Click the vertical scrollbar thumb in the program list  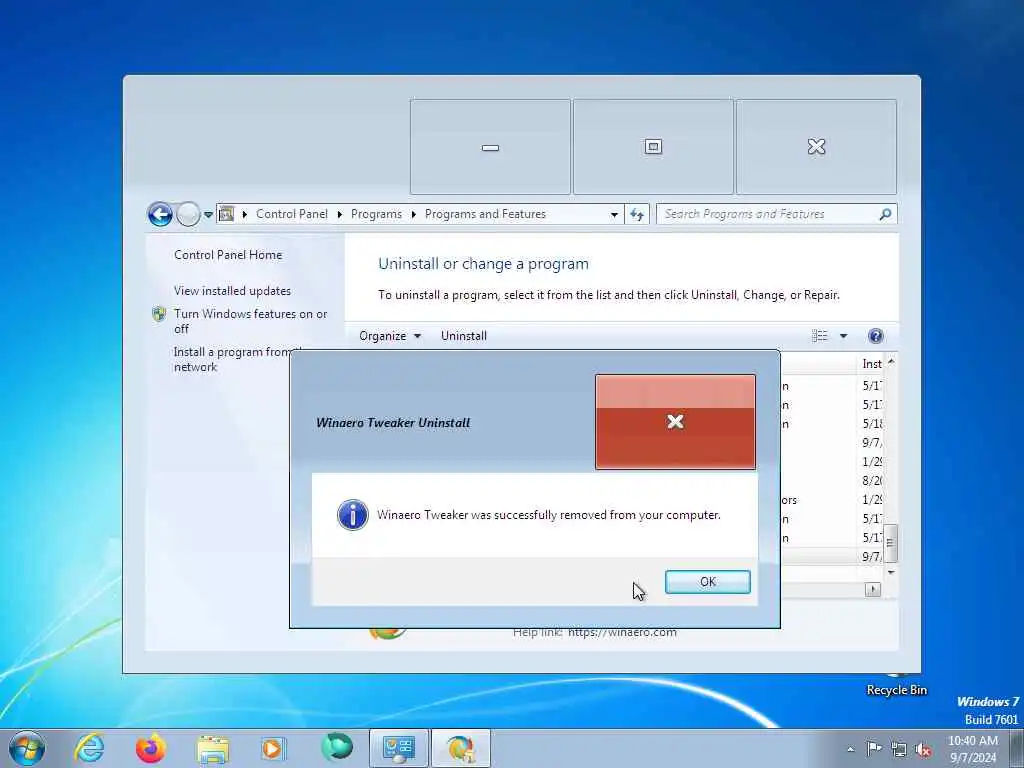[891, 543]
